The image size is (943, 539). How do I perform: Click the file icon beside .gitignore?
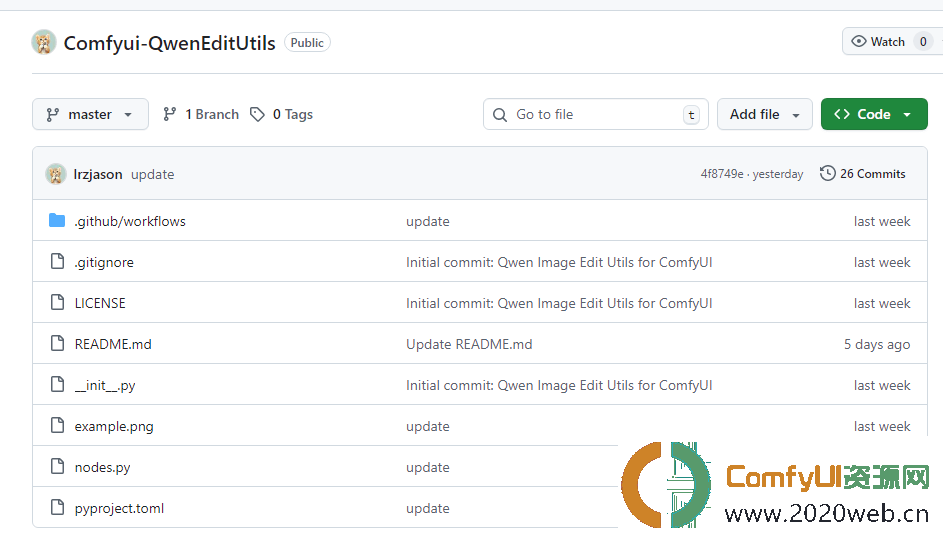pos(57,261)
